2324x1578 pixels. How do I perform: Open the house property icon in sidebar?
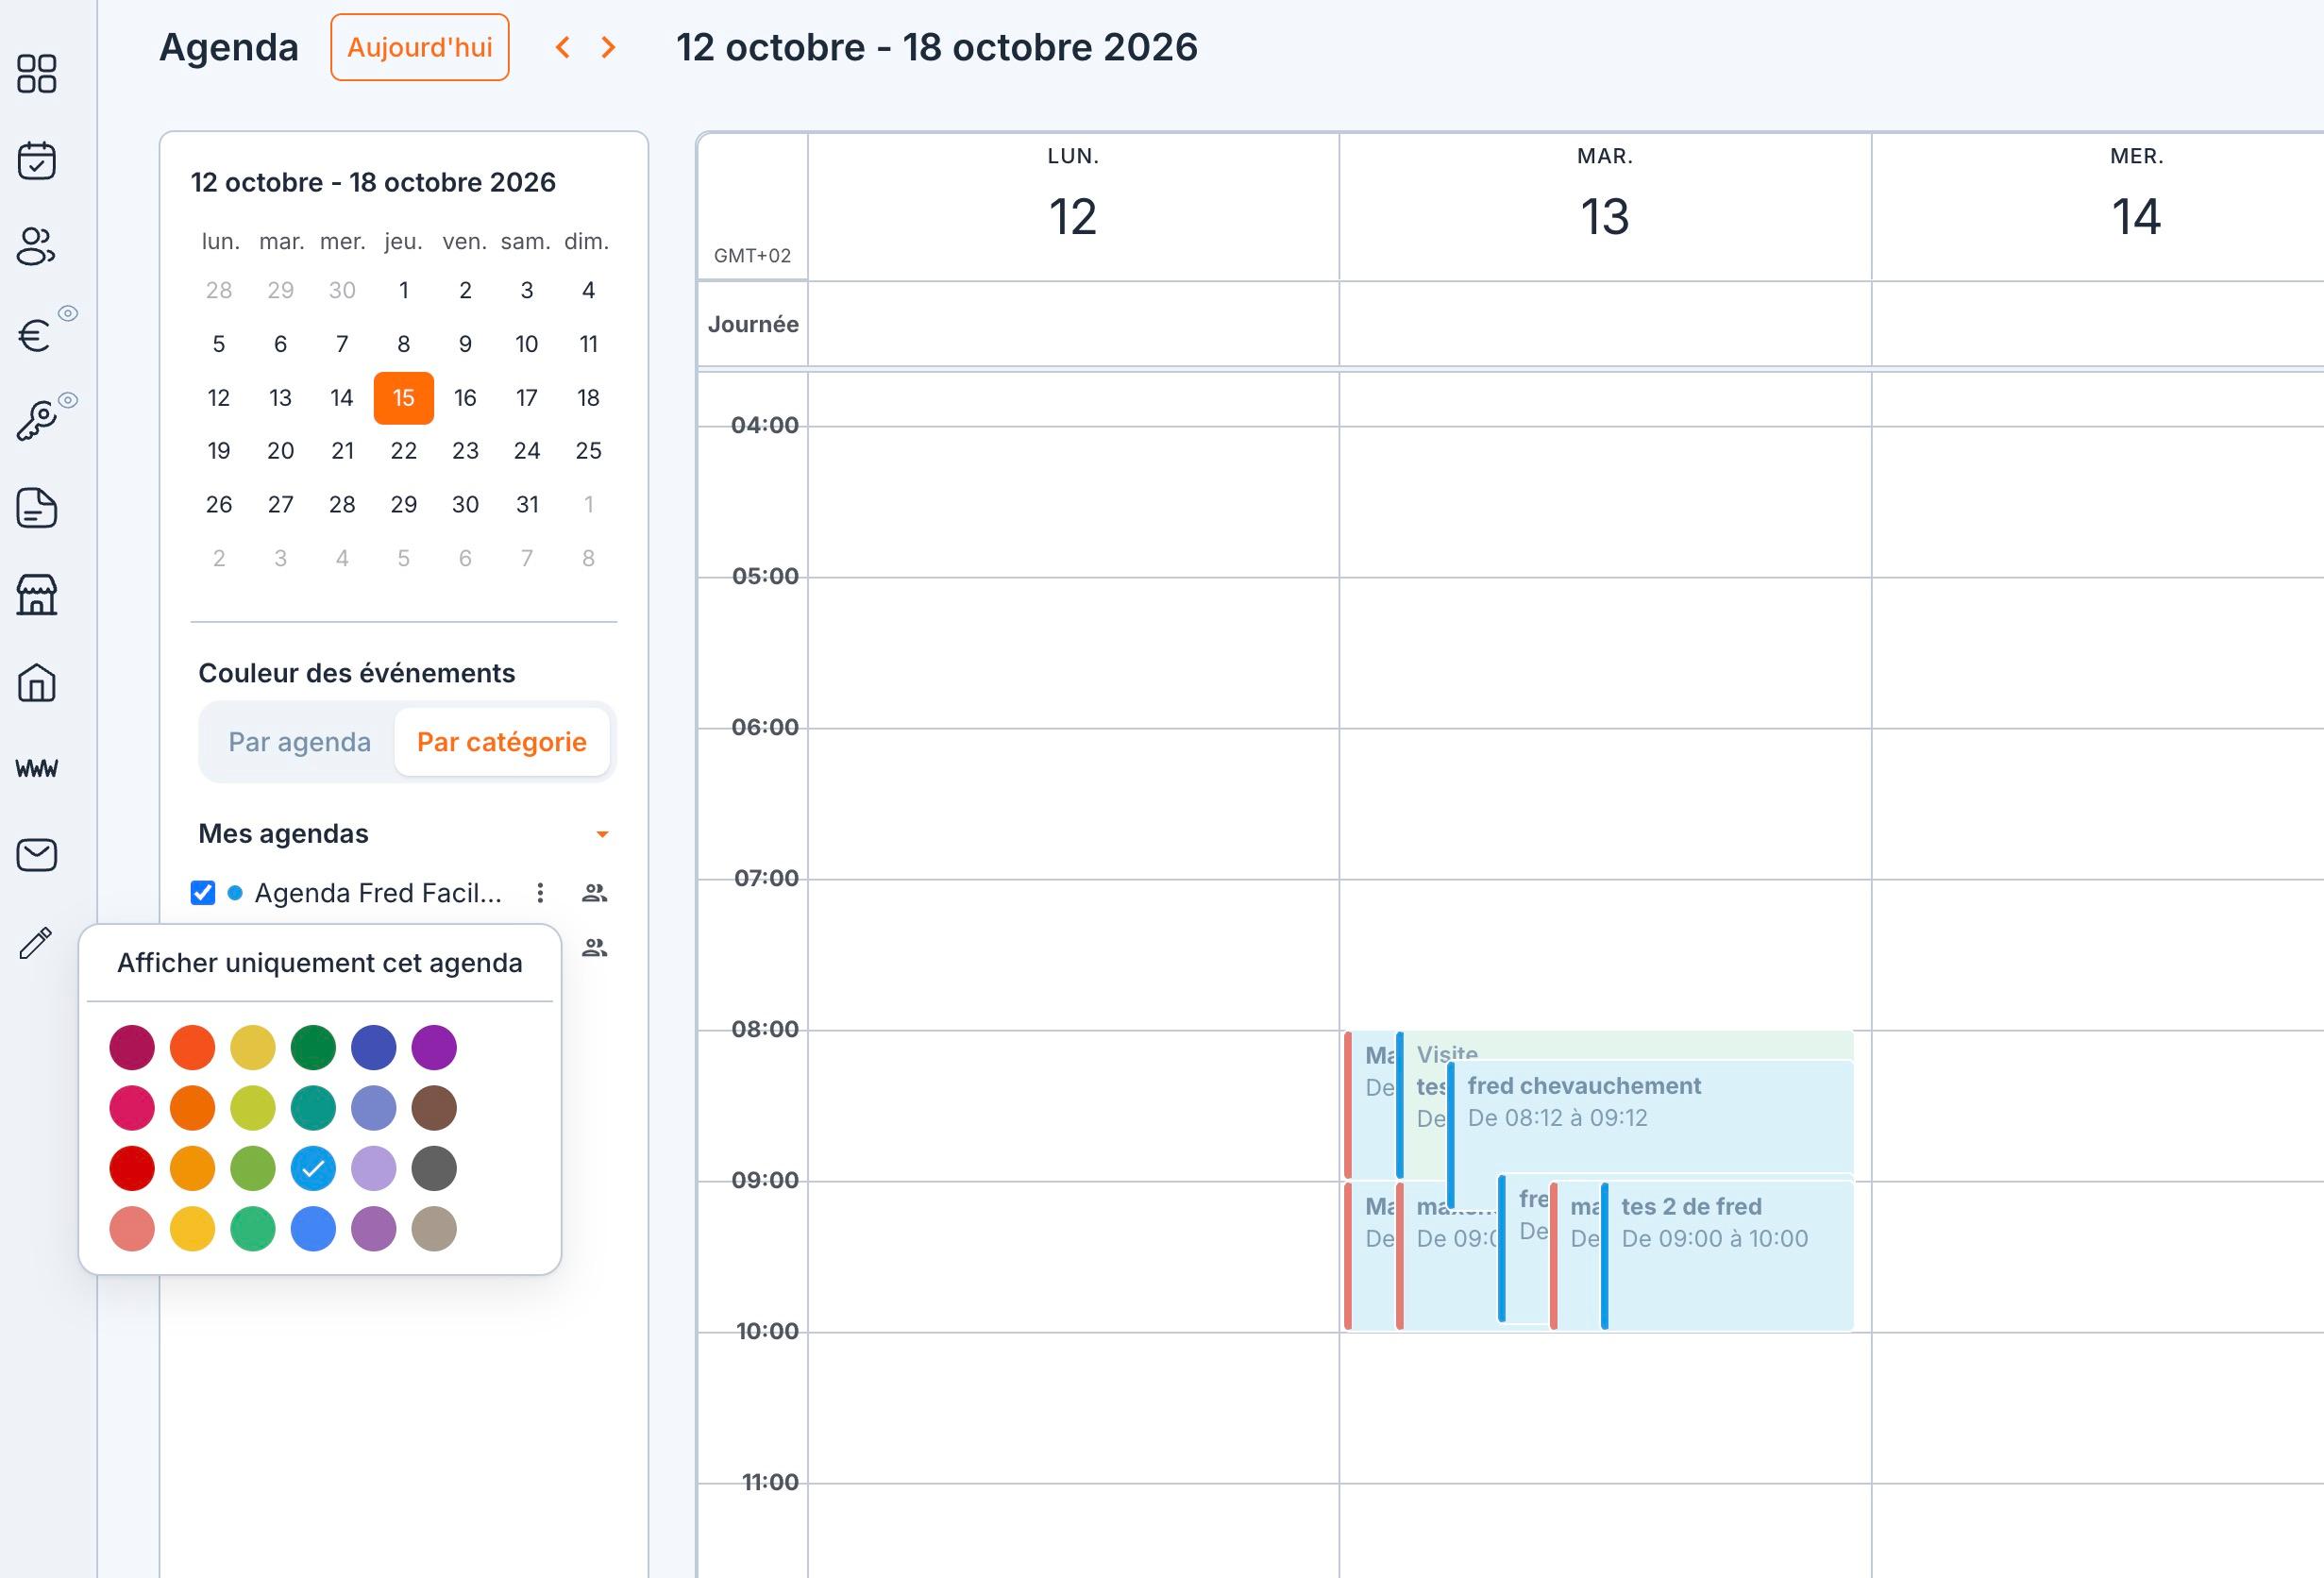click(x=37, y=683)
